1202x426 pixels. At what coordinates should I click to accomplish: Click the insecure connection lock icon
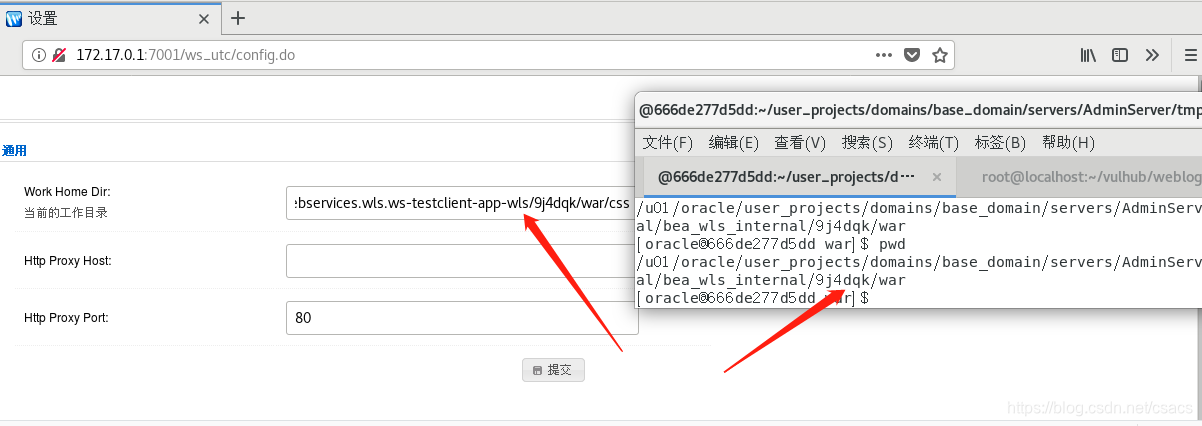tap(59, 55)
